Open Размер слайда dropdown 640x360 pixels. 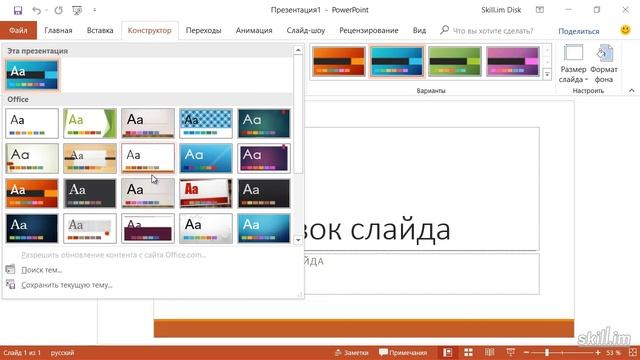click(573, 64)
